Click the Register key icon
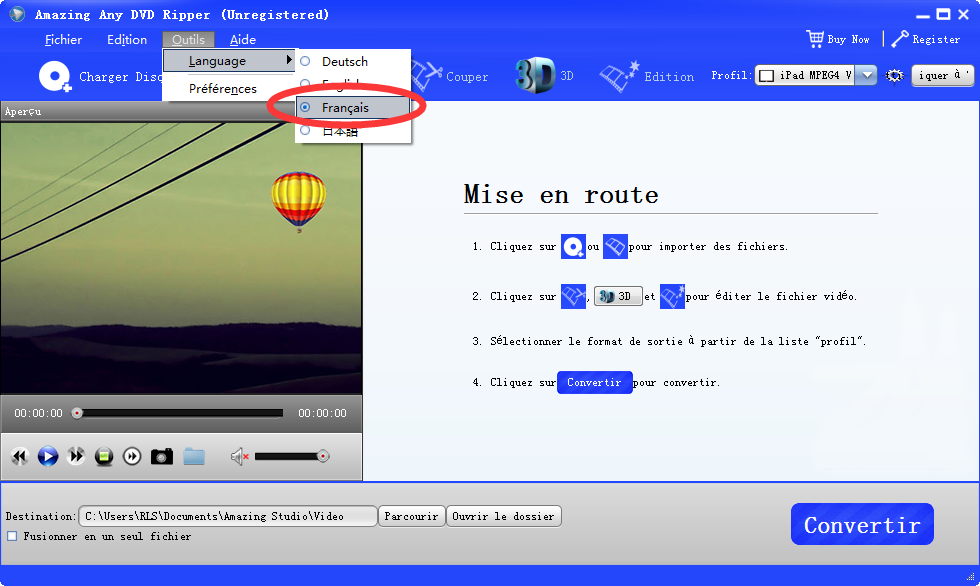The image size is (980, 586). (x=900, y=39)
